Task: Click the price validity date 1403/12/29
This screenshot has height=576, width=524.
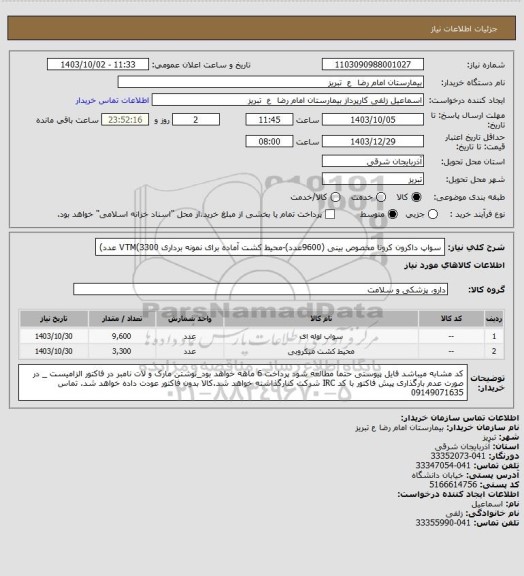Action: [373, 141]
